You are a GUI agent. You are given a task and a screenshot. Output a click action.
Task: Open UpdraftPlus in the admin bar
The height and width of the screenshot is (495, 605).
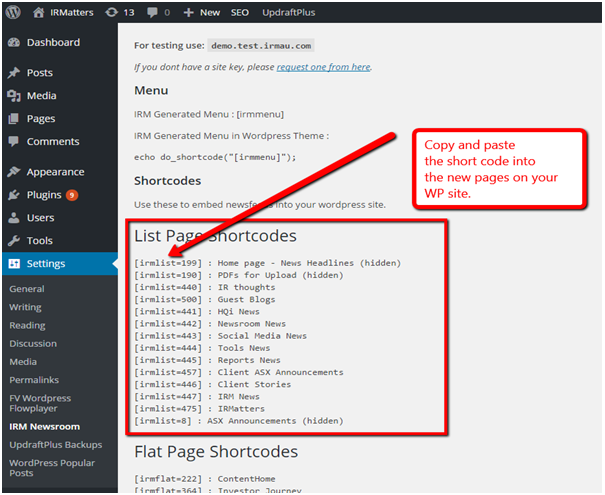(x=289, y=12)
